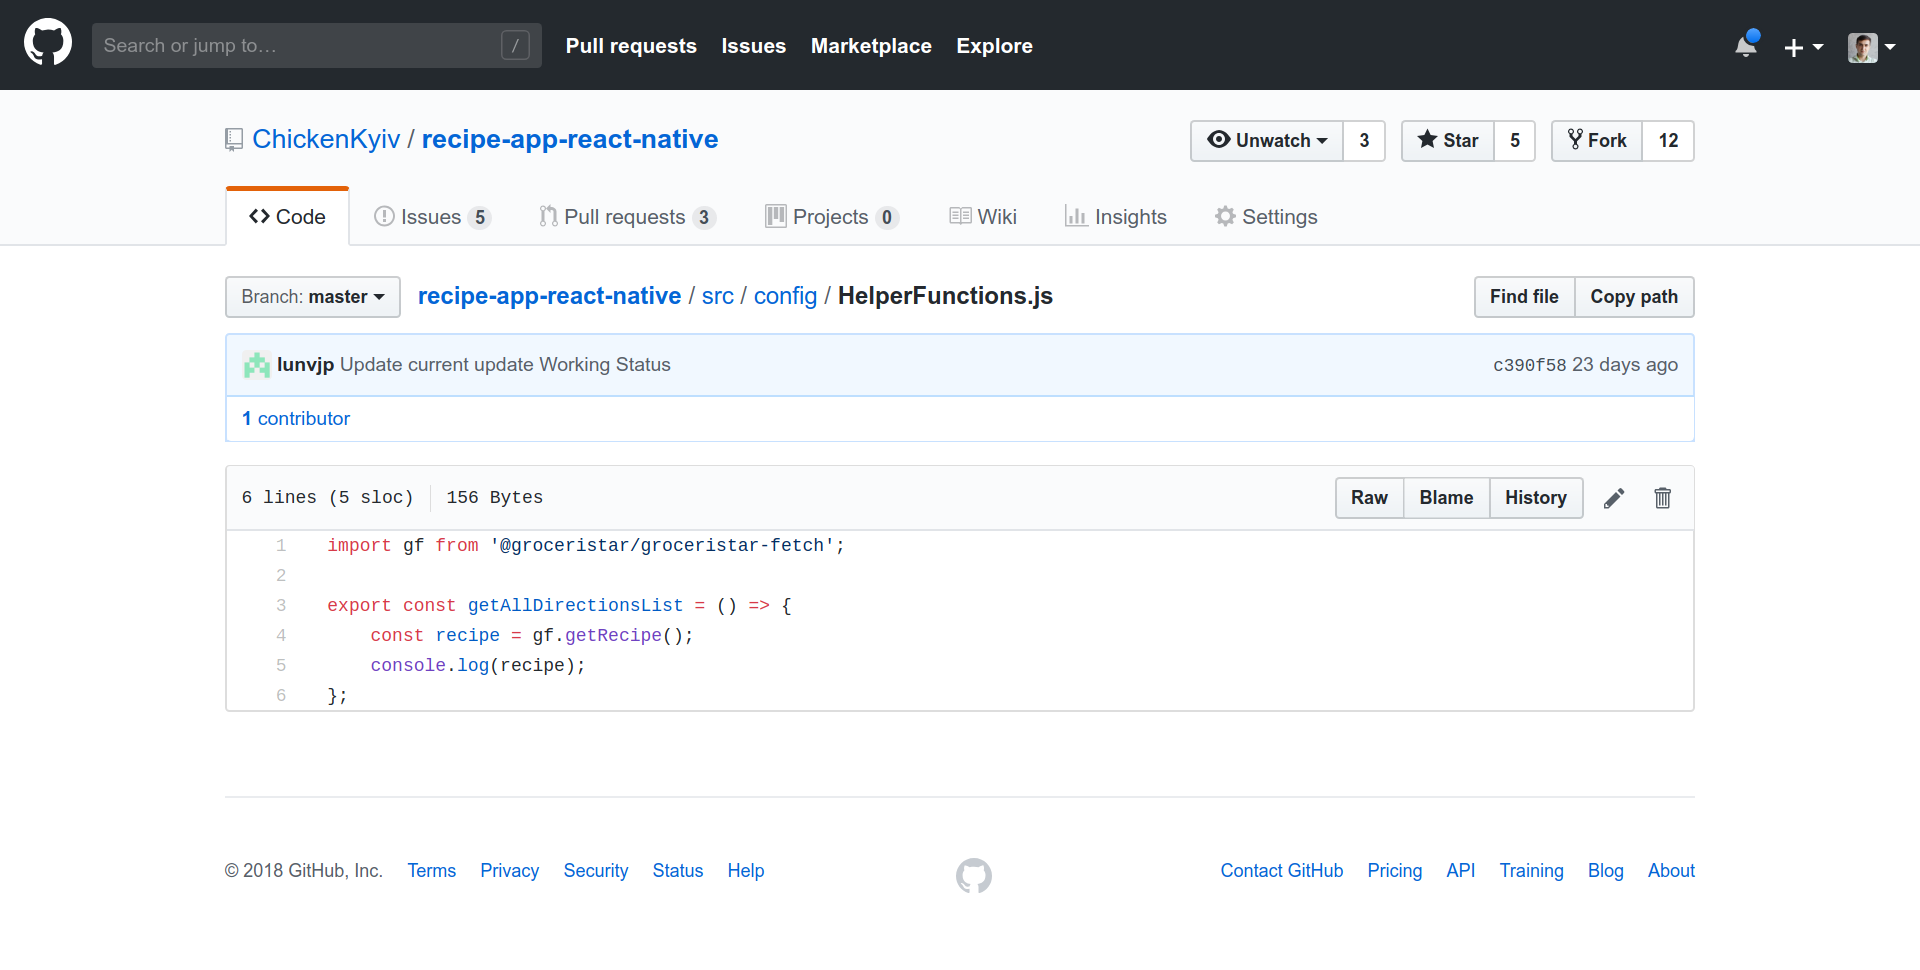Click the Copy path button

click(x=1634, y=296)
